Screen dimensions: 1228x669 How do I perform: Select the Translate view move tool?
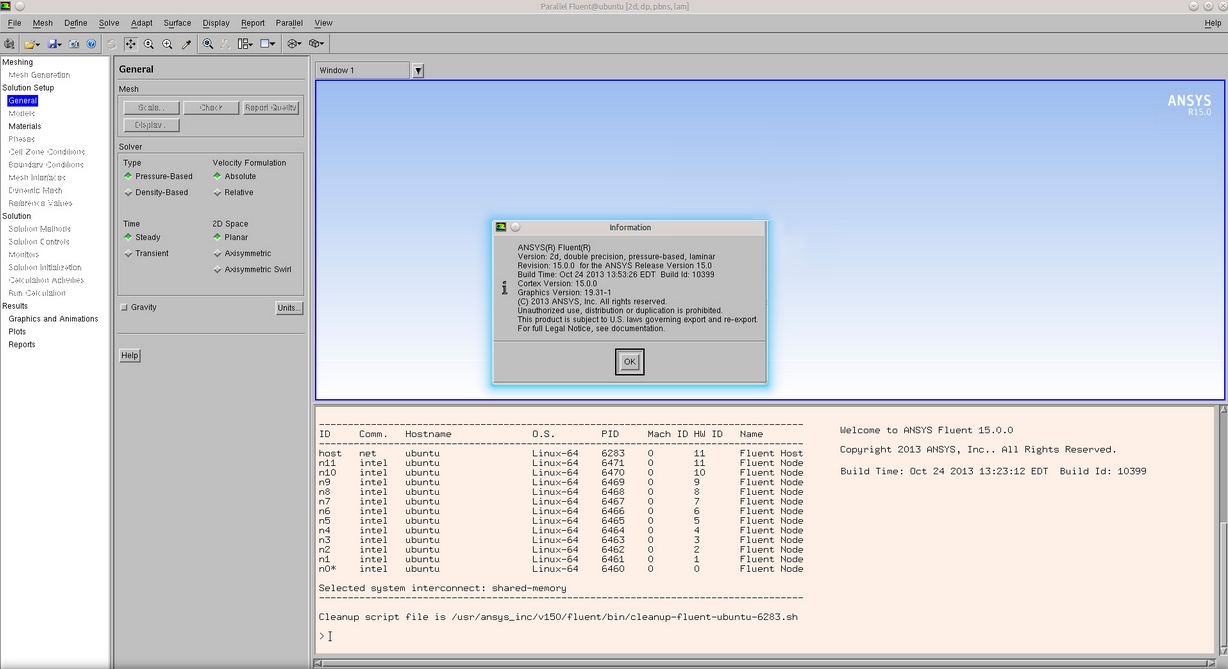coord(130,44)
